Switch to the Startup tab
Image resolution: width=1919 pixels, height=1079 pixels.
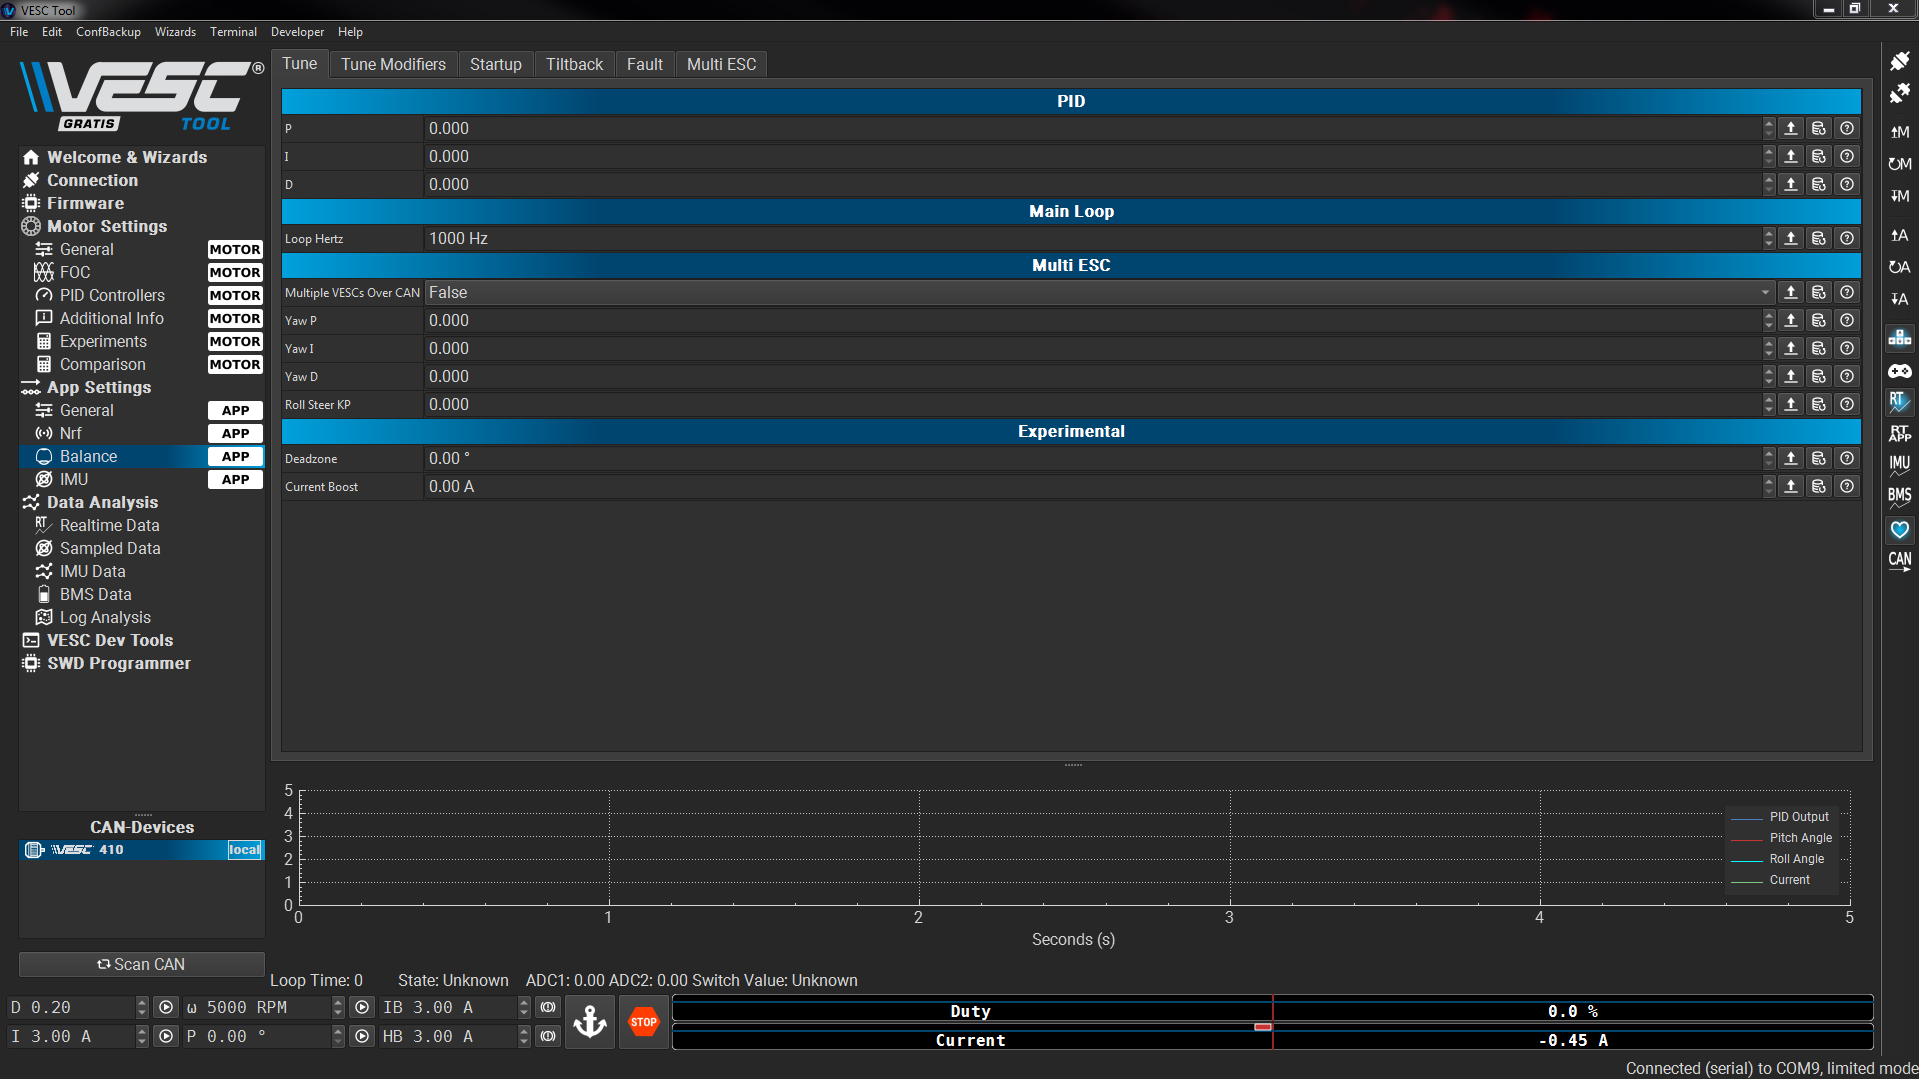496,64
